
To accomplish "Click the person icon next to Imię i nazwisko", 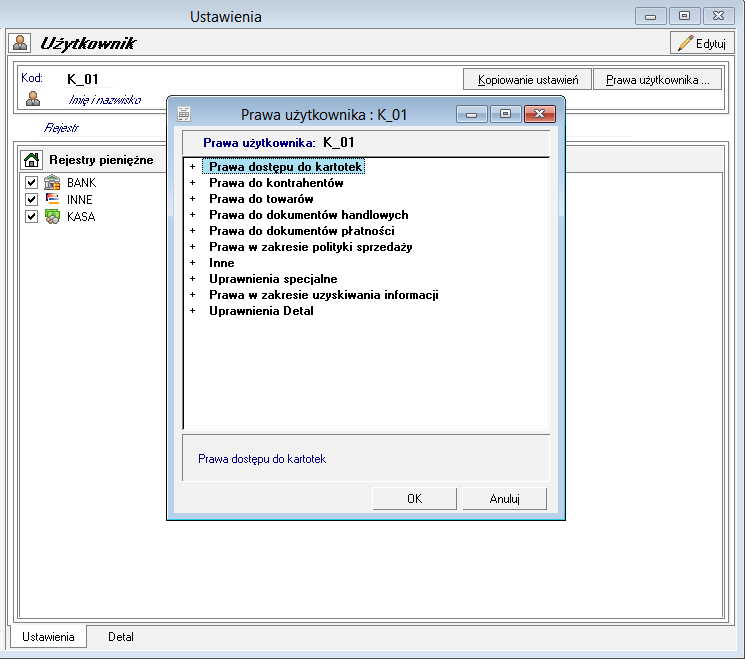I will click(33, 99).
